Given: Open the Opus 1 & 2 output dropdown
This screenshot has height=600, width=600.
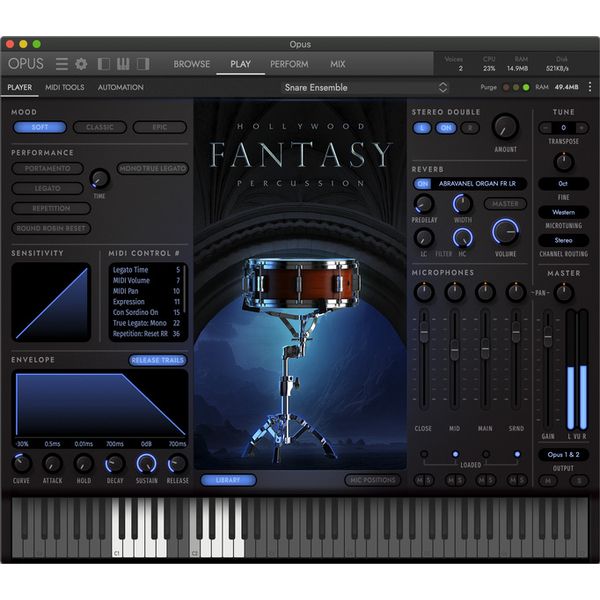Looking at the screenshot, I should (x=563, y=455).
